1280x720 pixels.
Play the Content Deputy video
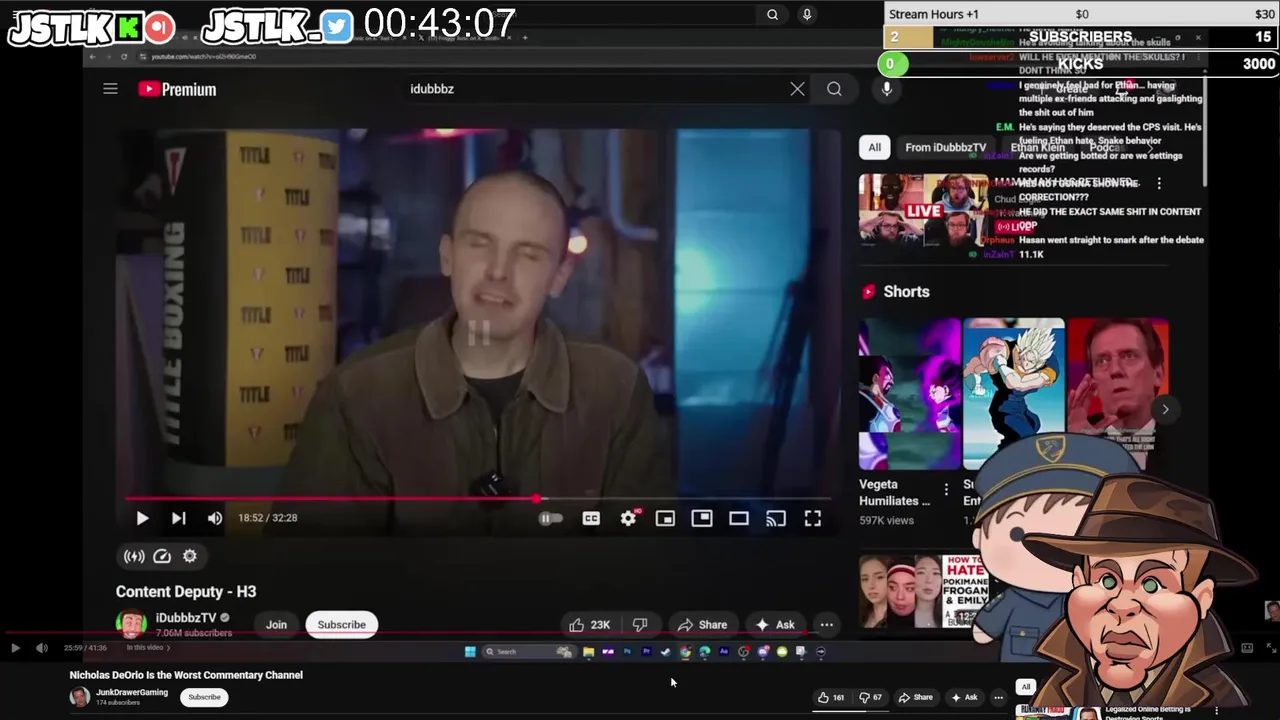[x=142, y=518]
